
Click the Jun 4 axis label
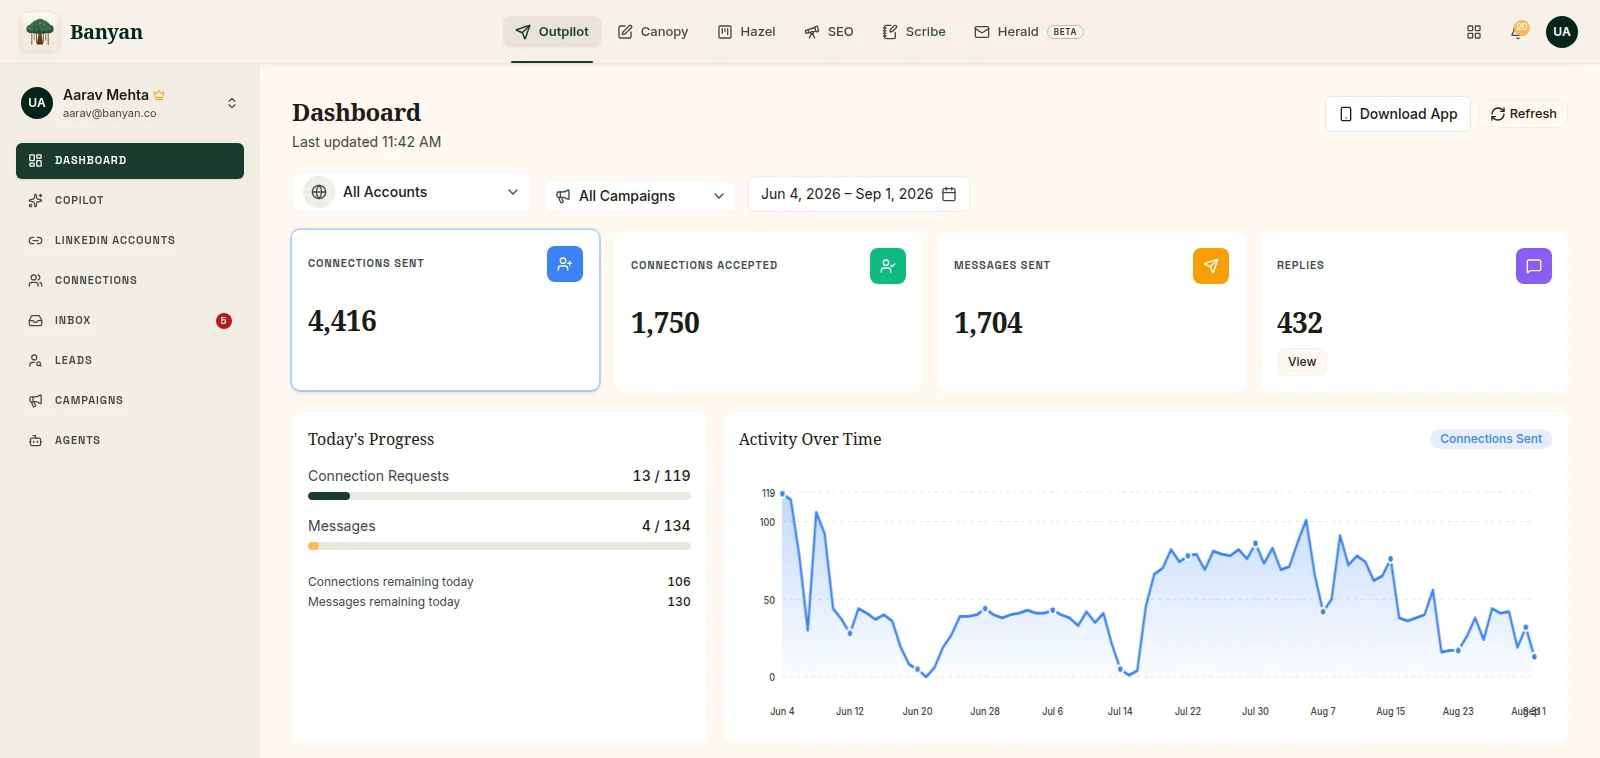782,712
